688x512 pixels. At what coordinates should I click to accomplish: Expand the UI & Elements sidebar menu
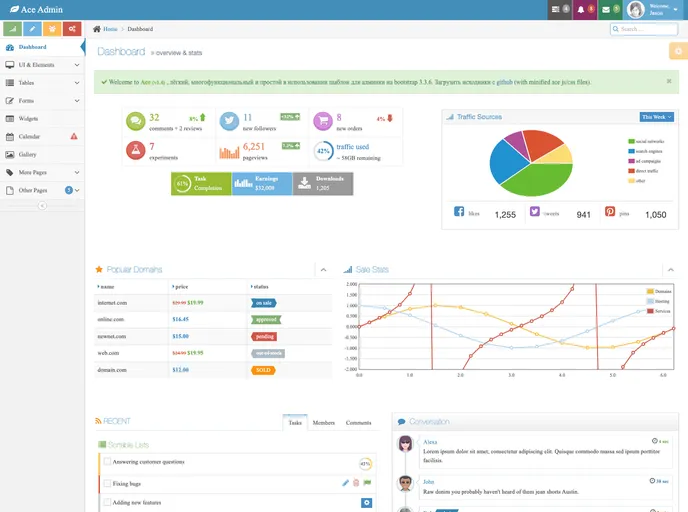click(x=41, y=64)
